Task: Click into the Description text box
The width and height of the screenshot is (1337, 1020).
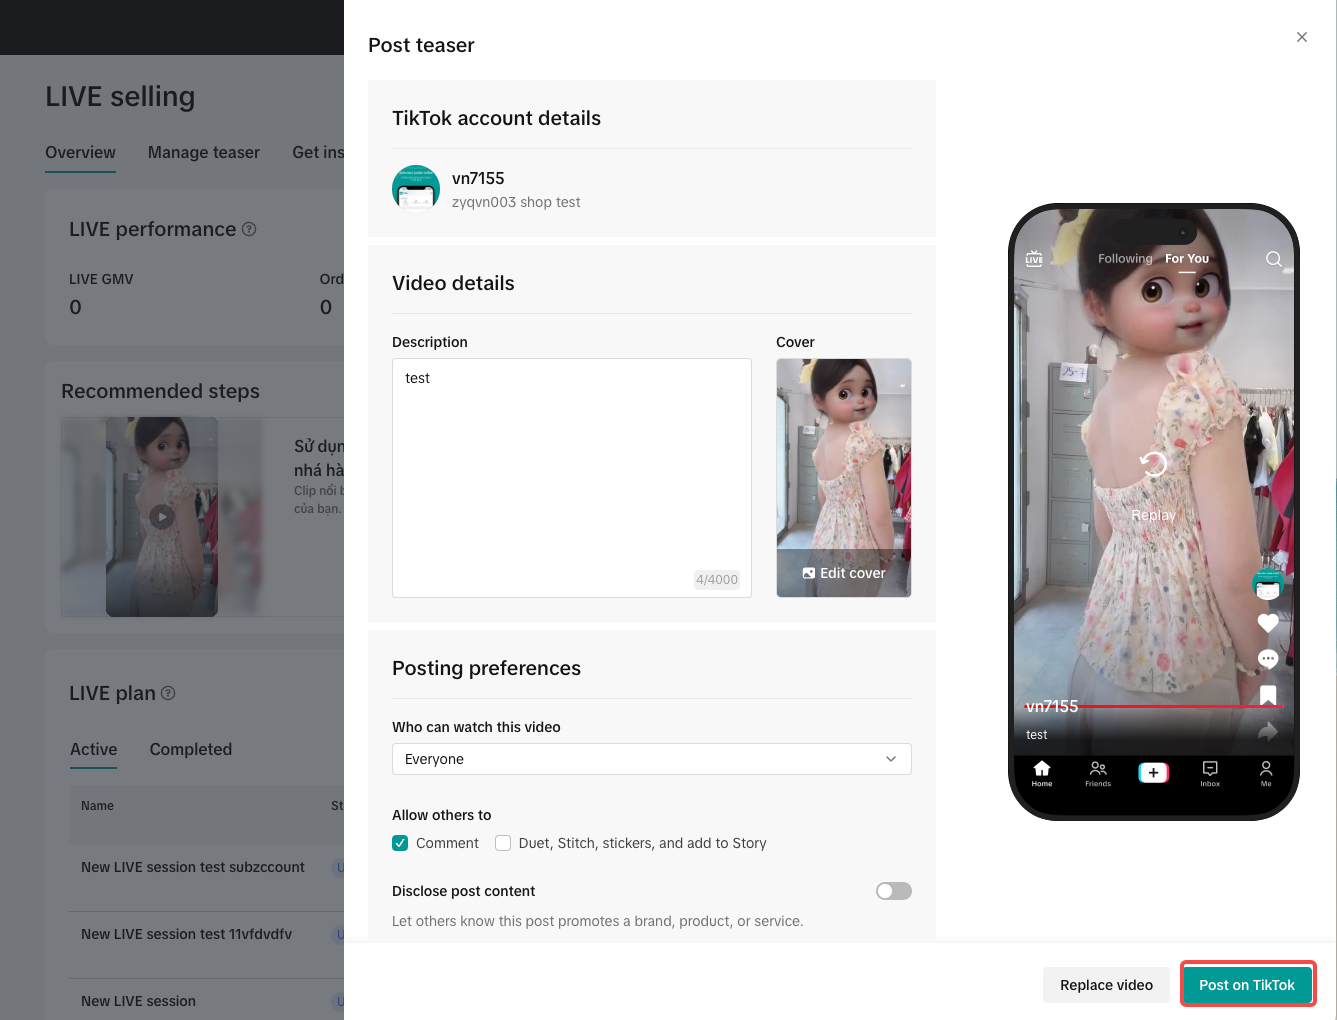Action: 572,478
